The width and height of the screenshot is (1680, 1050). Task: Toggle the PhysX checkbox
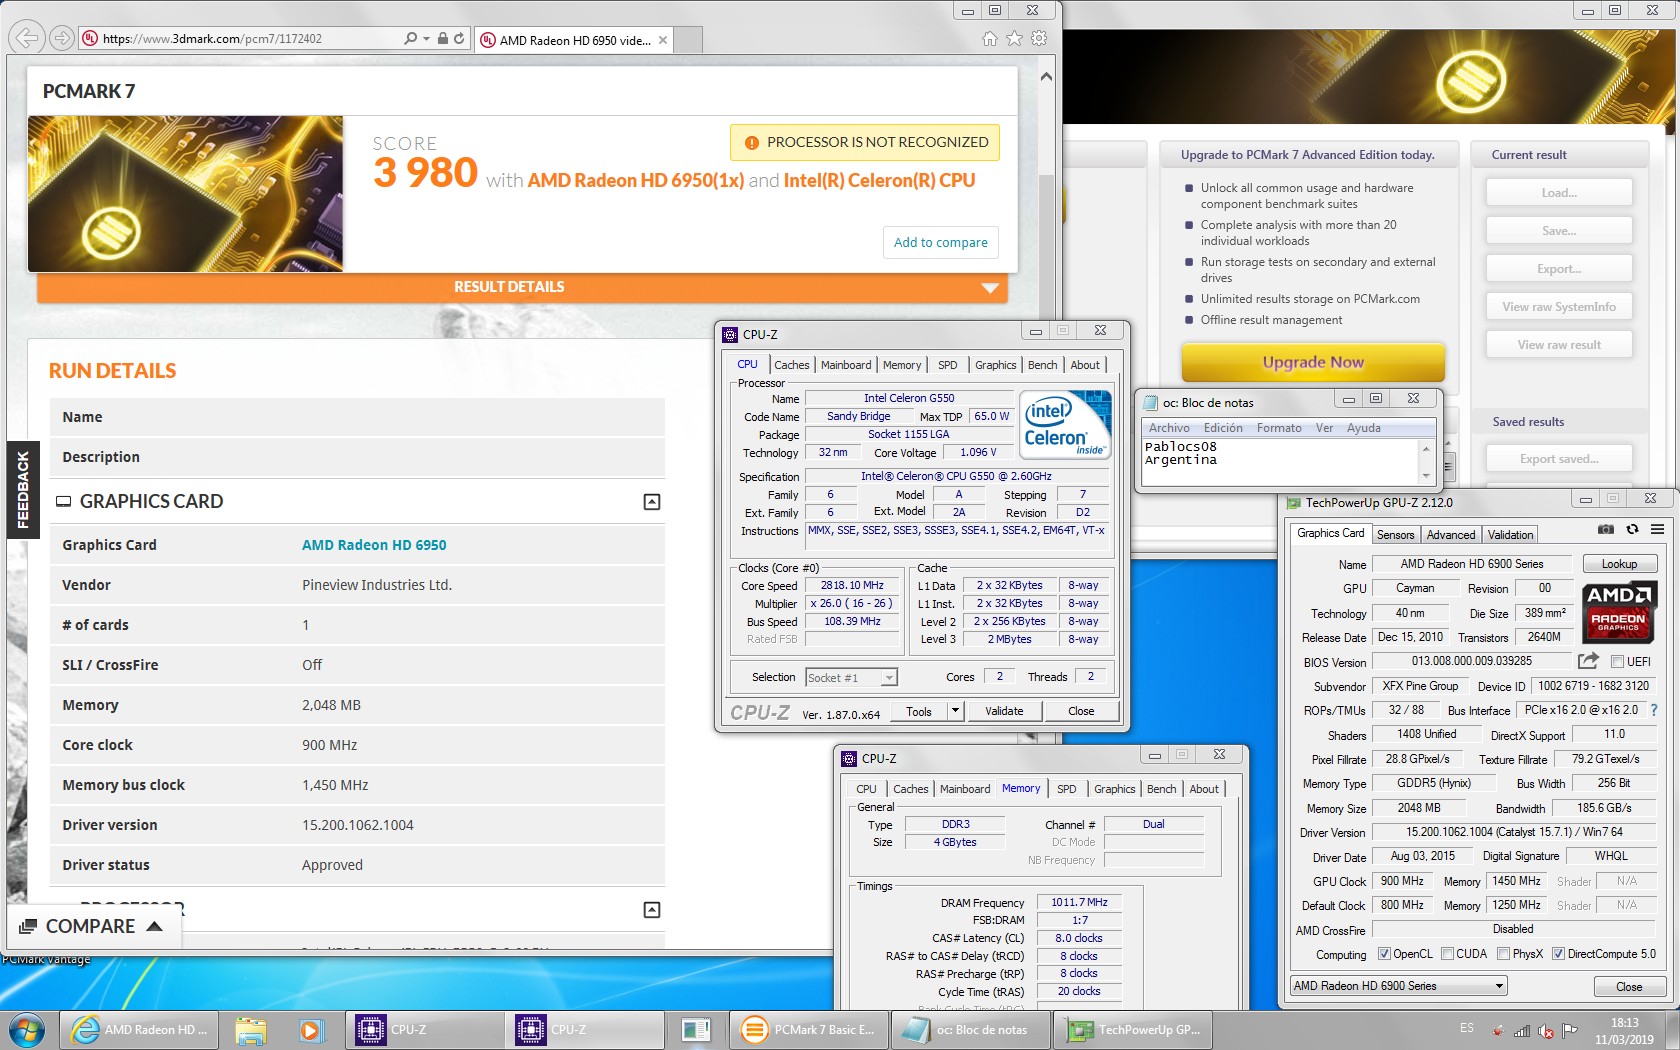1503,954
